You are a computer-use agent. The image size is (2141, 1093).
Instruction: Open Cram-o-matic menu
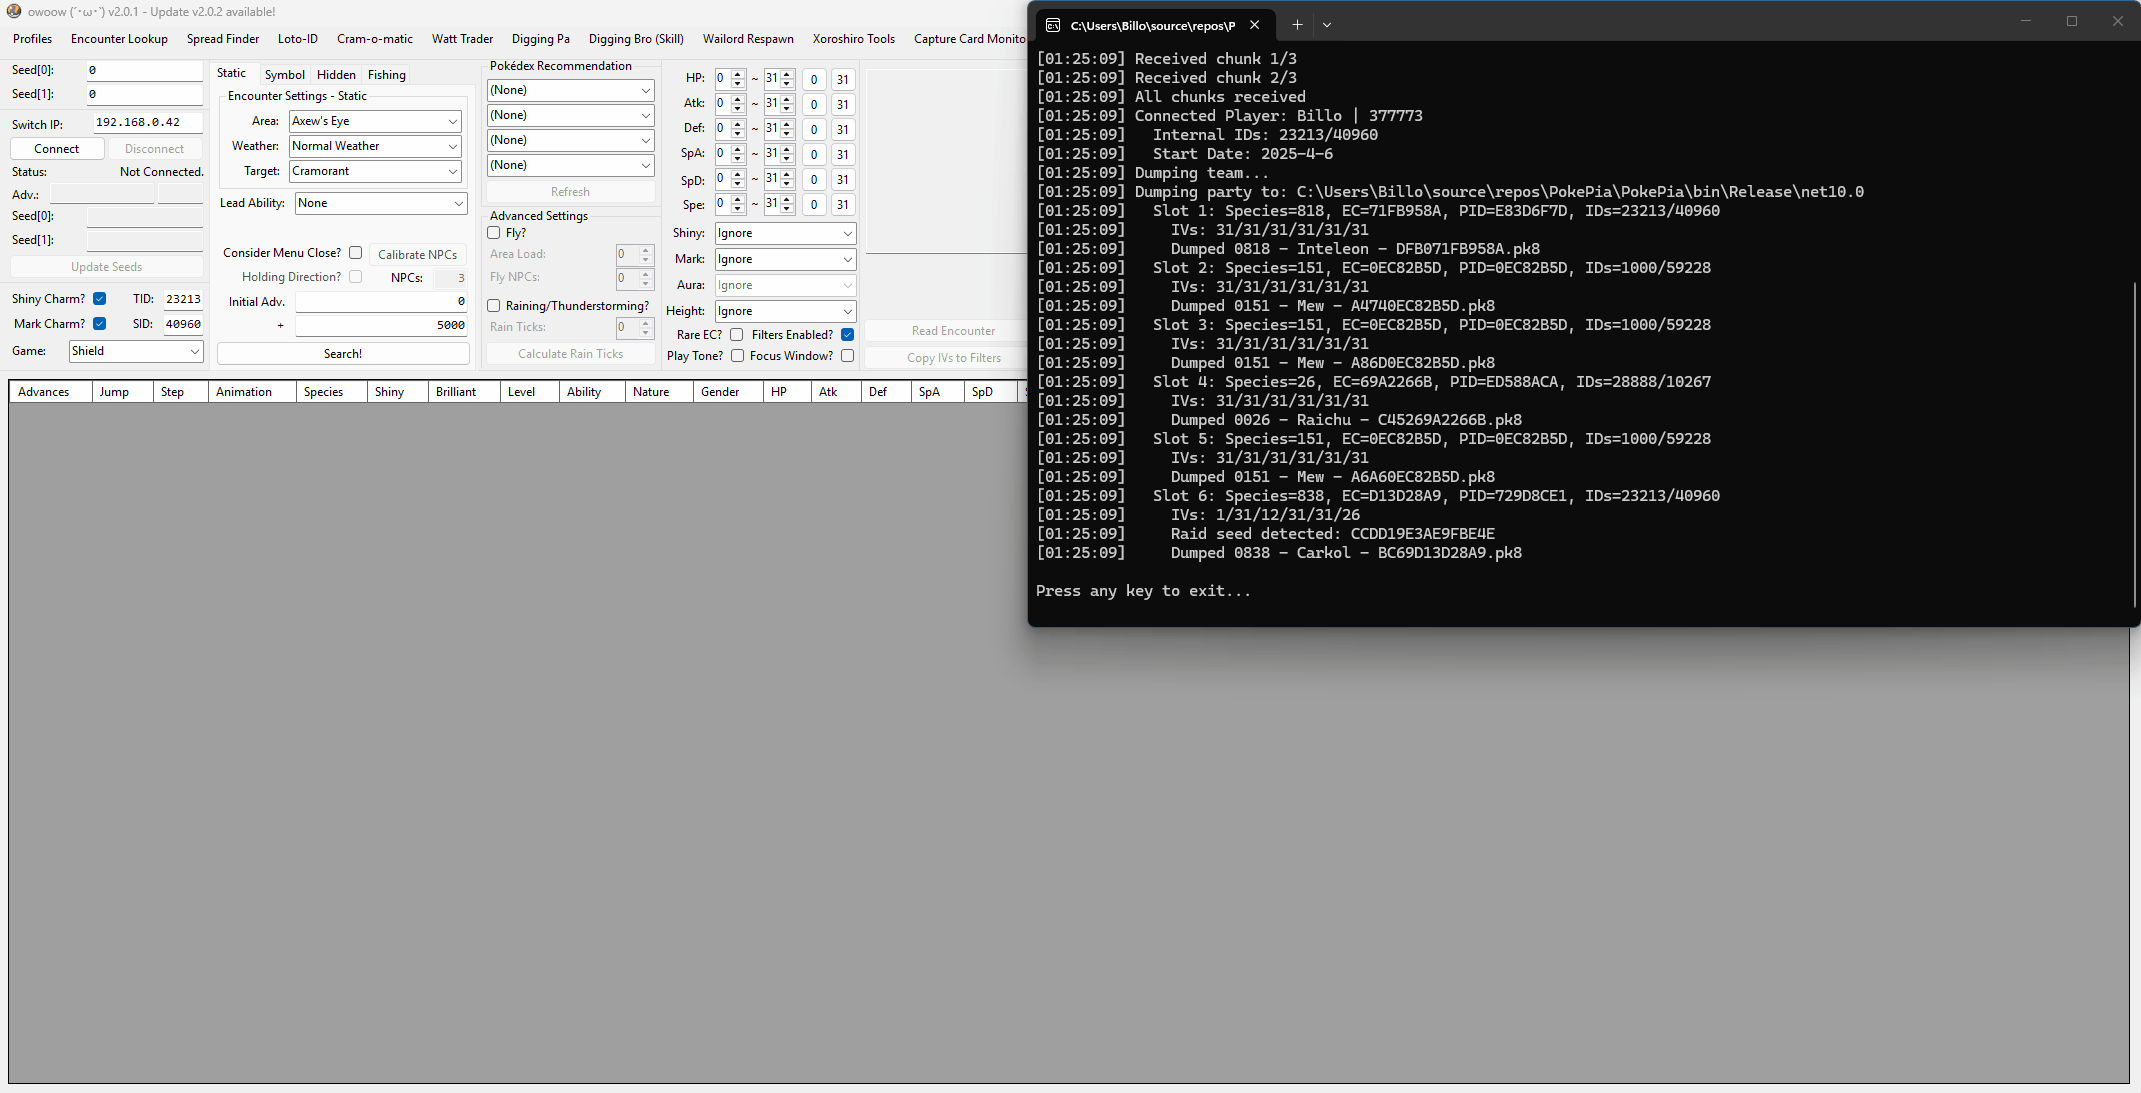(375, 39)
